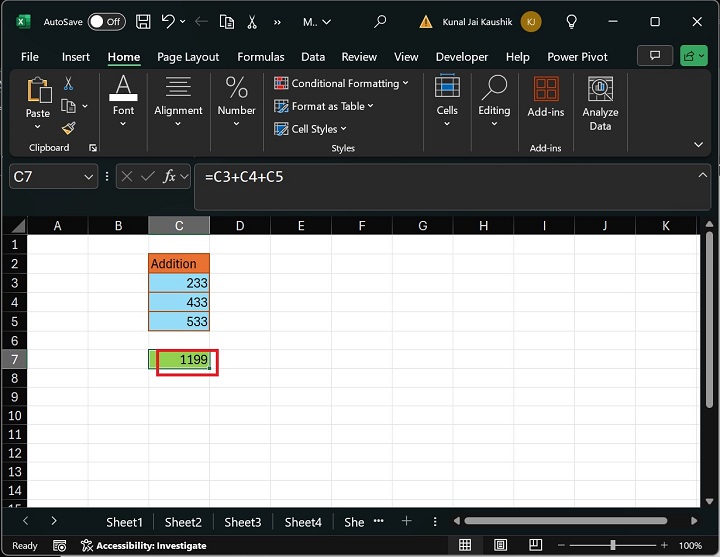Click the Cut scissors icon in Clipboard group

coord(69,84)
